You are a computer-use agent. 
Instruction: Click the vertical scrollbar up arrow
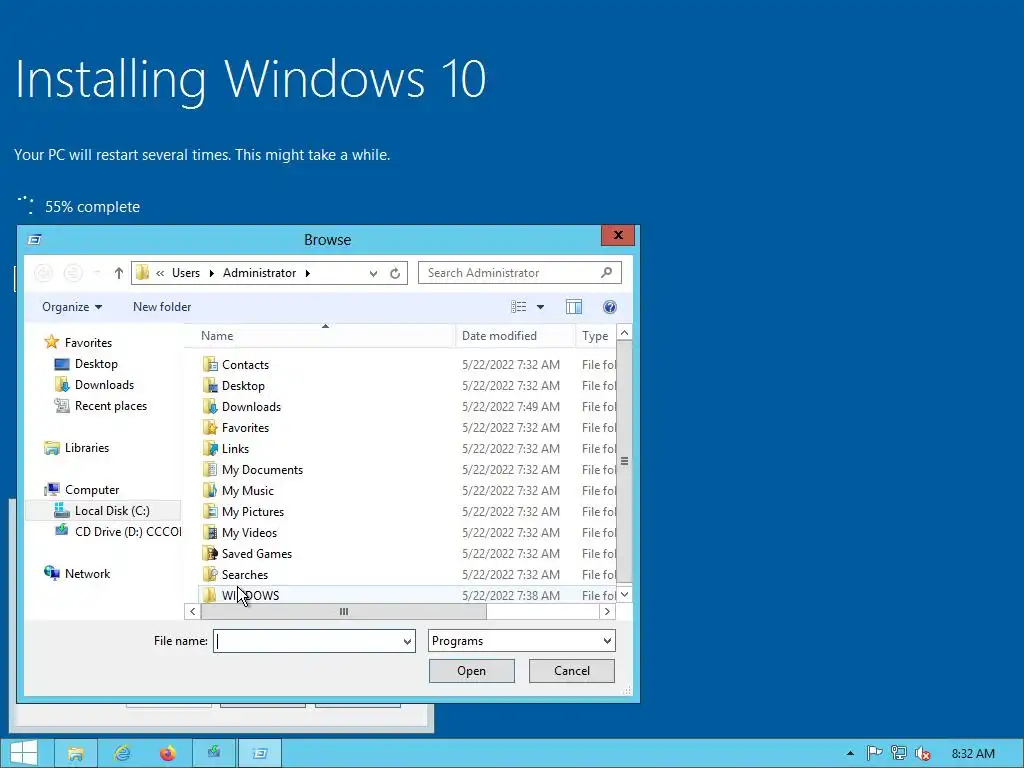point(624,333)
